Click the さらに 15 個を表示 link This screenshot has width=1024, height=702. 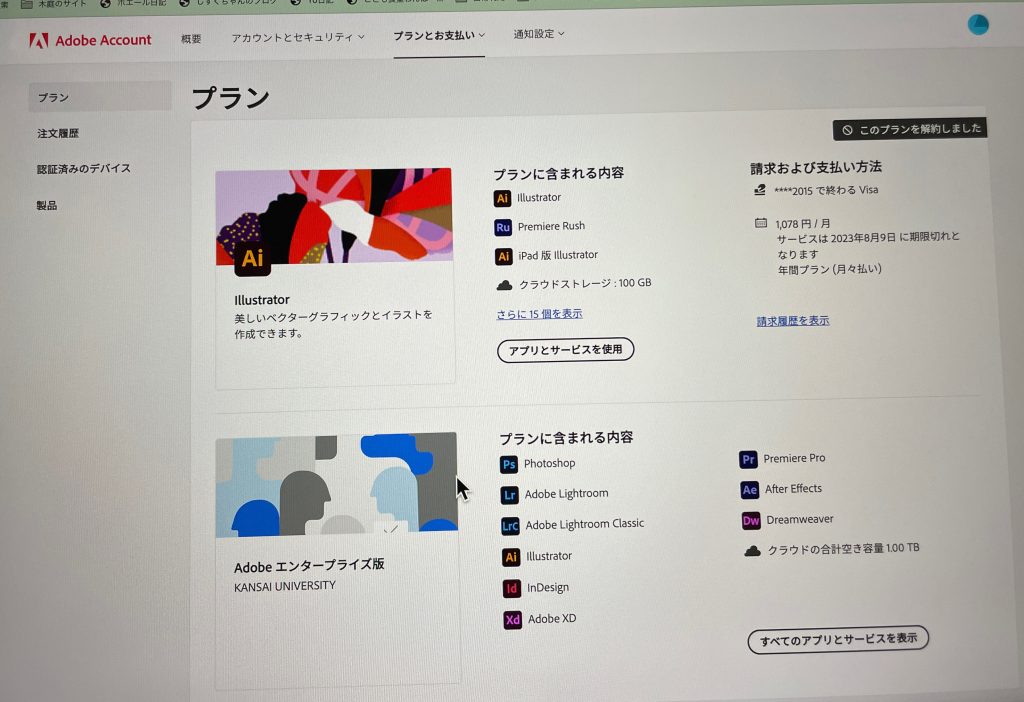[539, 314]
